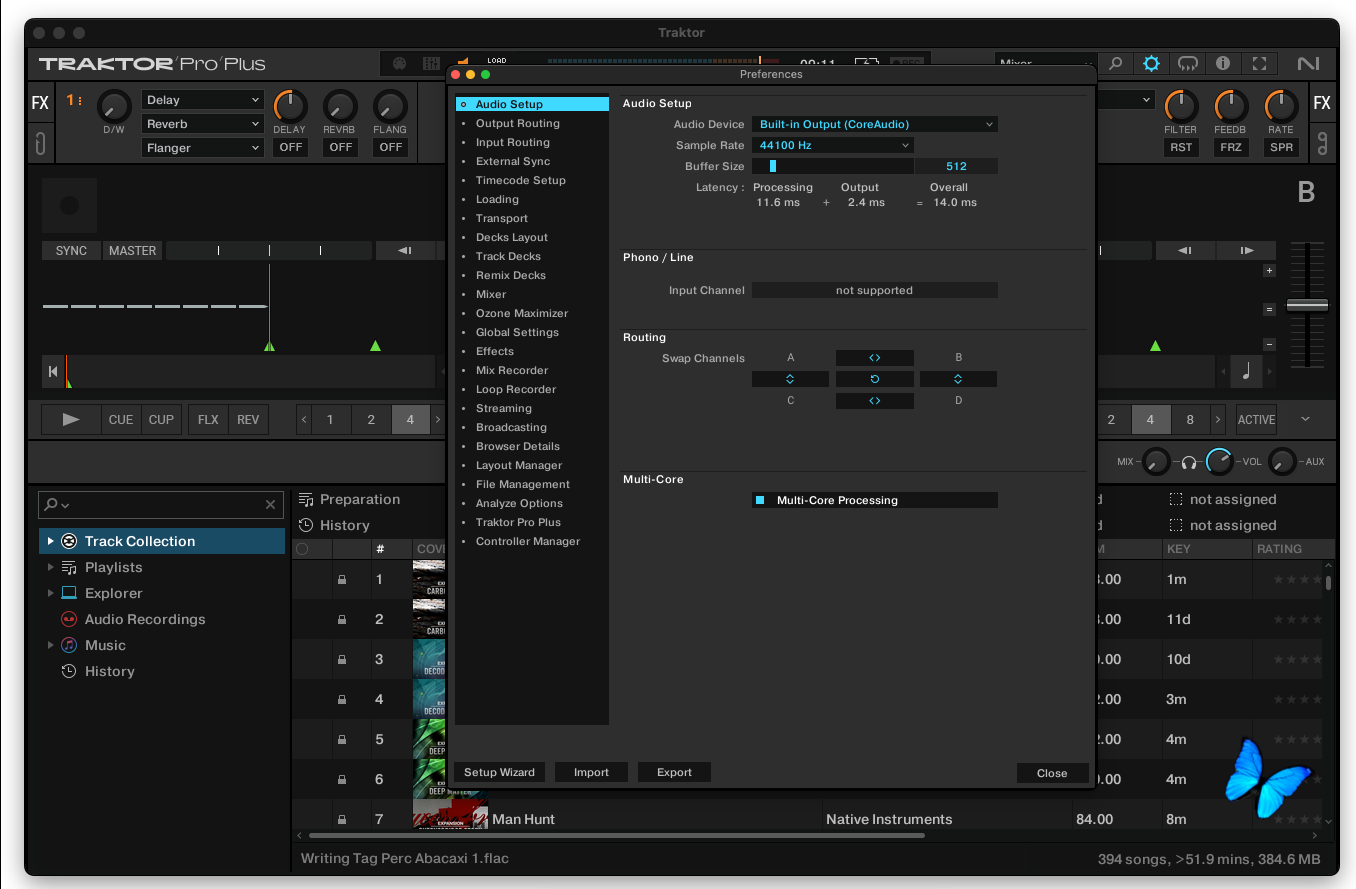
Task: Open the Flanger effect selector dropdown
Action: [203, 148]
